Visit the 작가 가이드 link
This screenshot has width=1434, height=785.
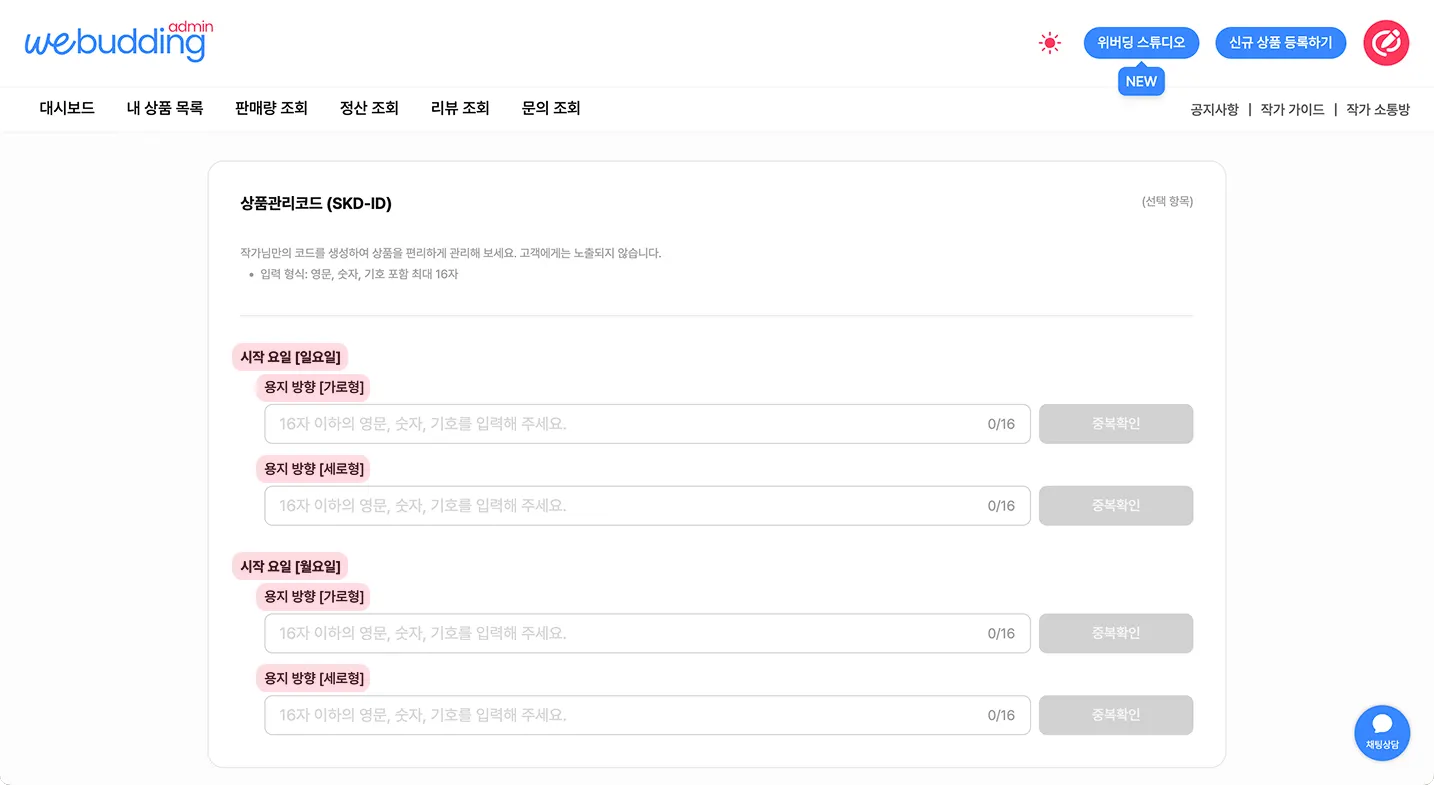tap(1292, 110)
